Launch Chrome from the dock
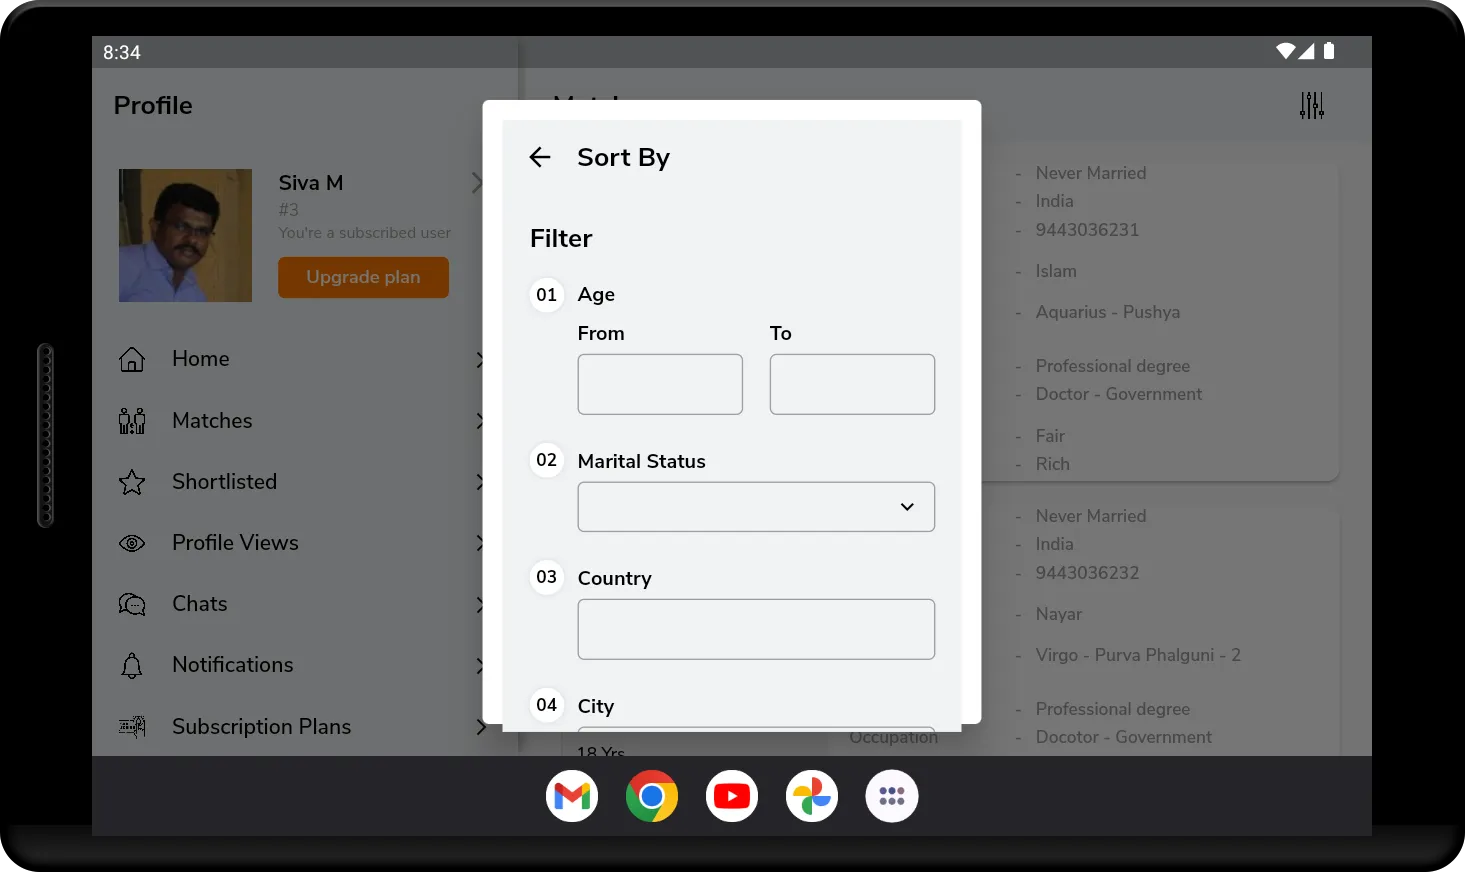1465x872 pixels. [652, 796]
